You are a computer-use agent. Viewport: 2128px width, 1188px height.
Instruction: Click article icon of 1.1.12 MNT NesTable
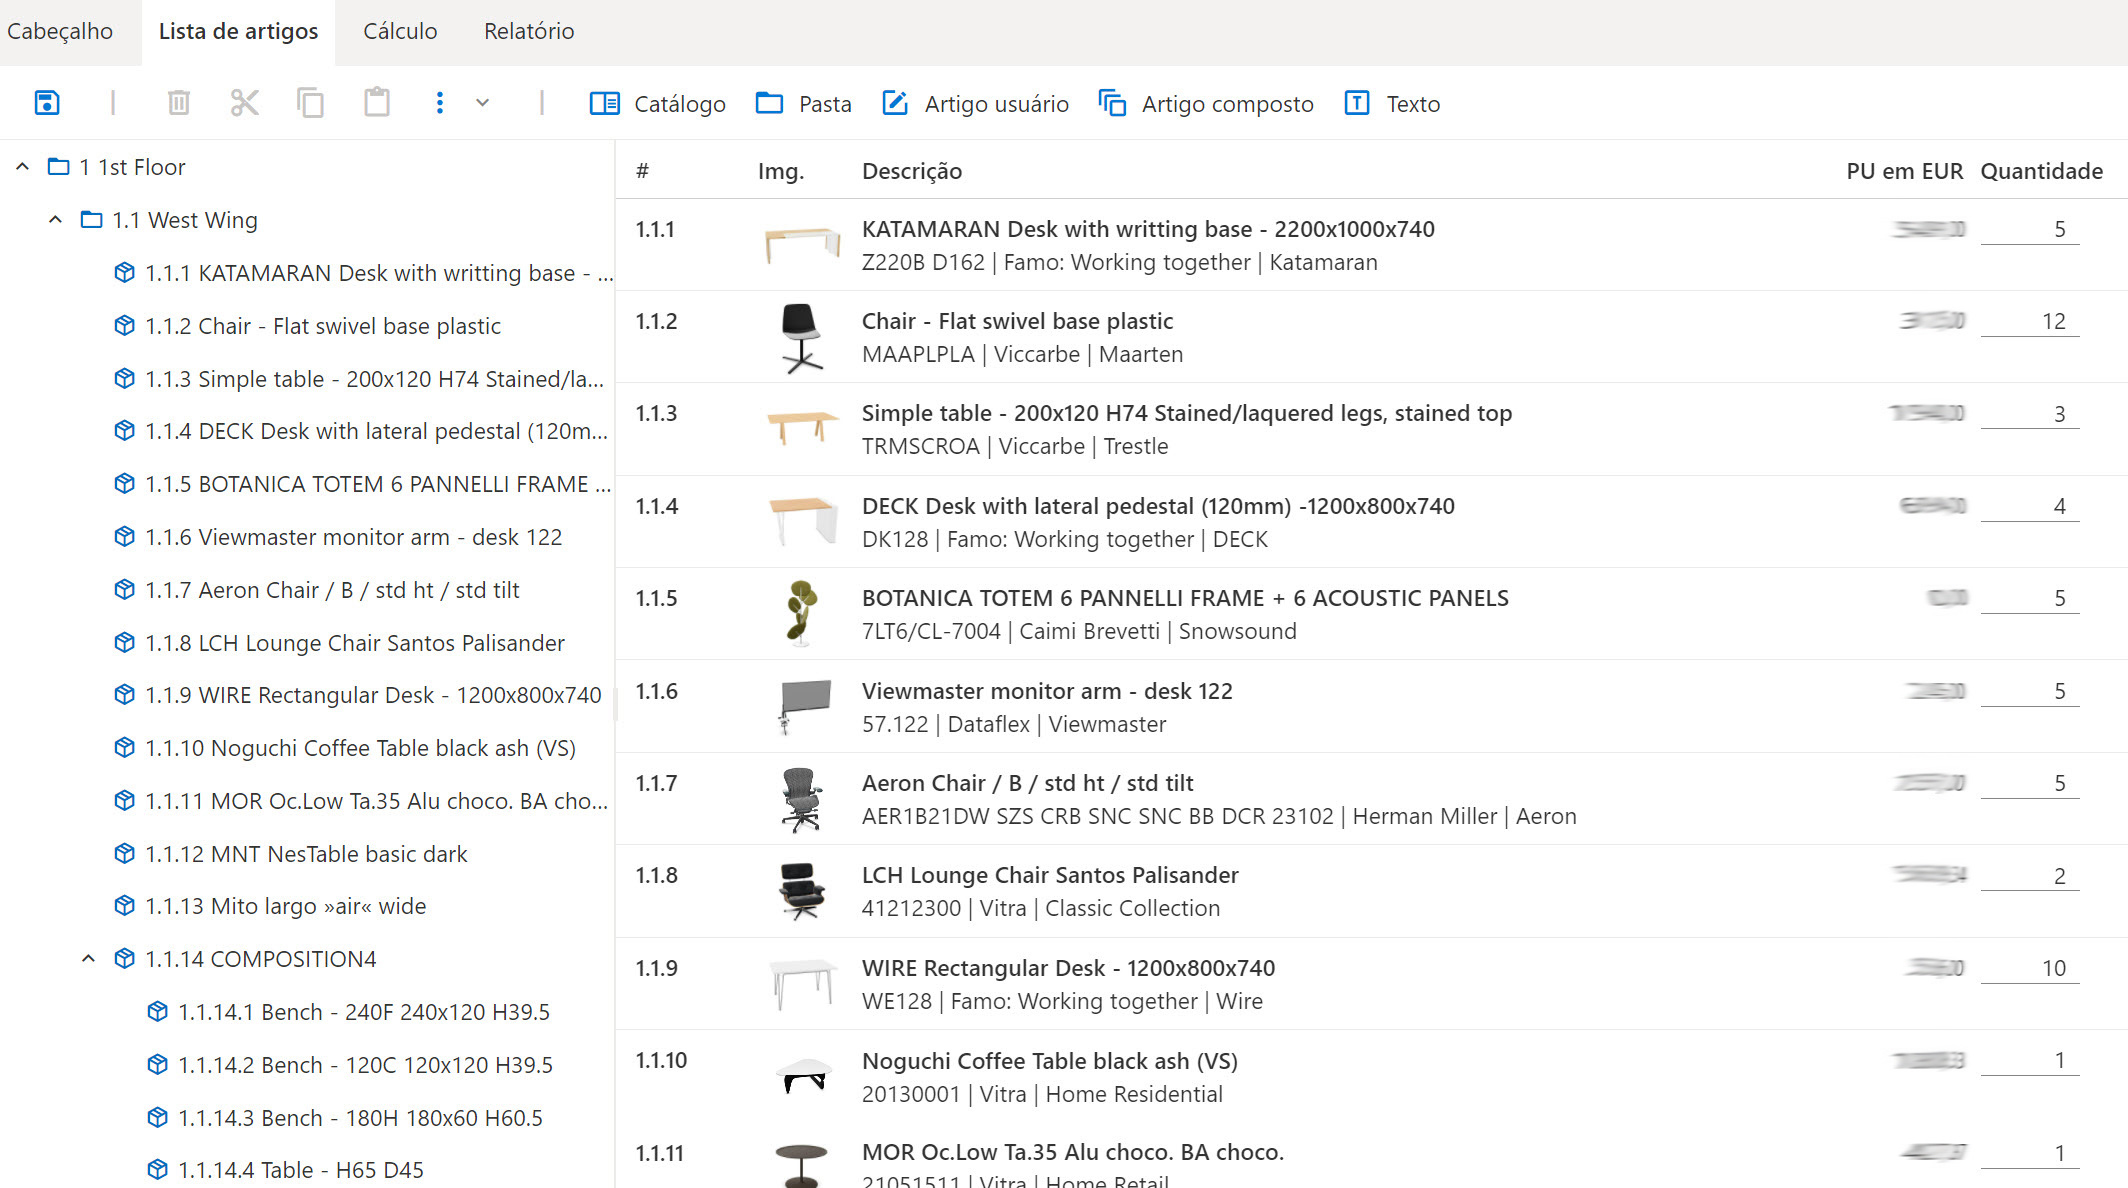pos(124,854)
